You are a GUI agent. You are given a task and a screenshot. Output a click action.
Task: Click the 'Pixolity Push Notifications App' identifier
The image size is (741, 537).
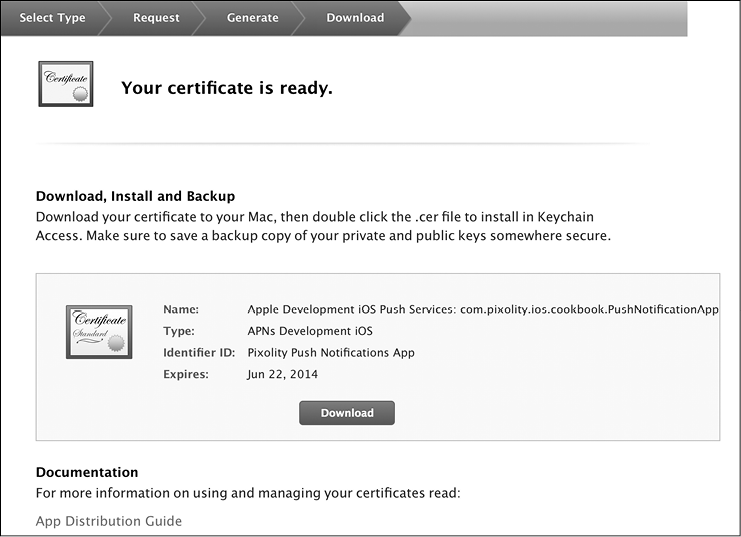coord(330,353)
